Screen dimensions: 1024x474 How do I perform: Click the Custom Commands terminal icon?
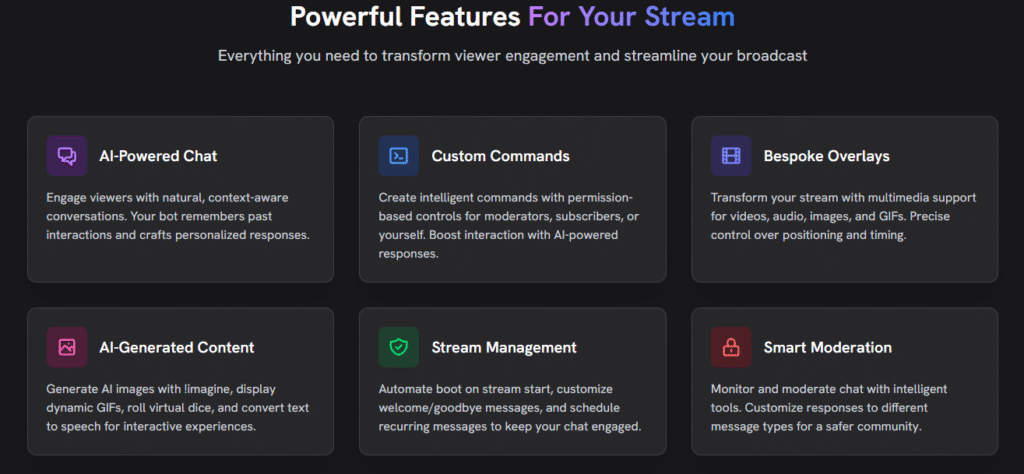pos(399,156)
